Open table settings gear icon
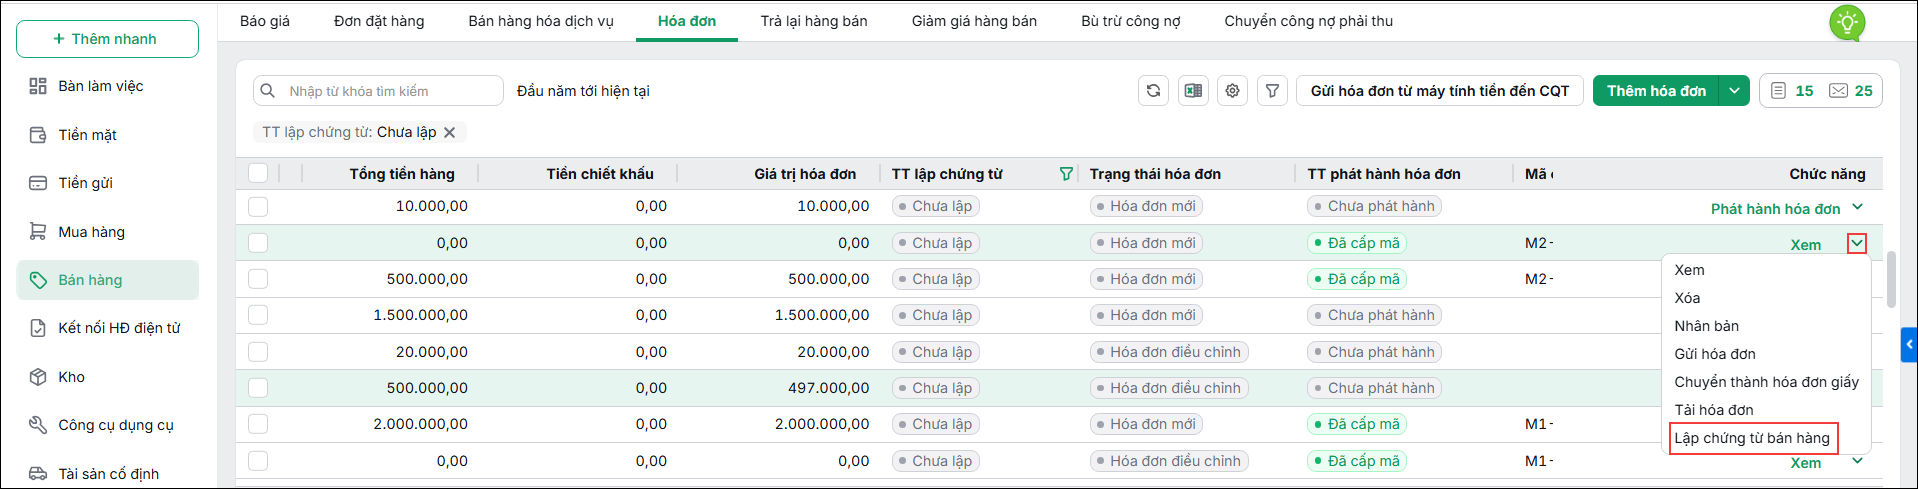The height and width of the screenshot is (489, 1918). click(x=1232, y=91)
